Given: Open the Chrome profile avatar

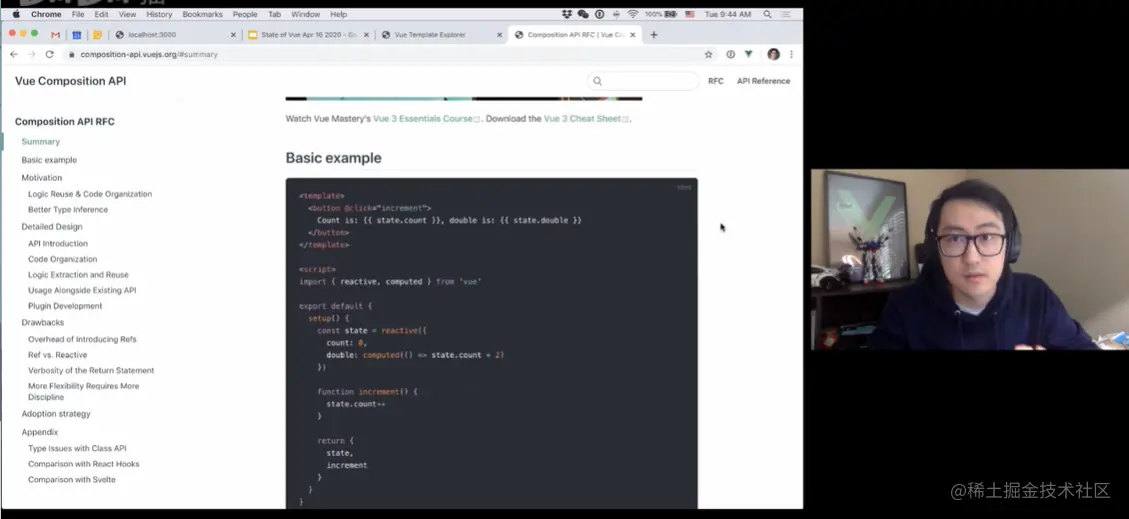Looking at the screenshot, I should (x=773, y=54).
